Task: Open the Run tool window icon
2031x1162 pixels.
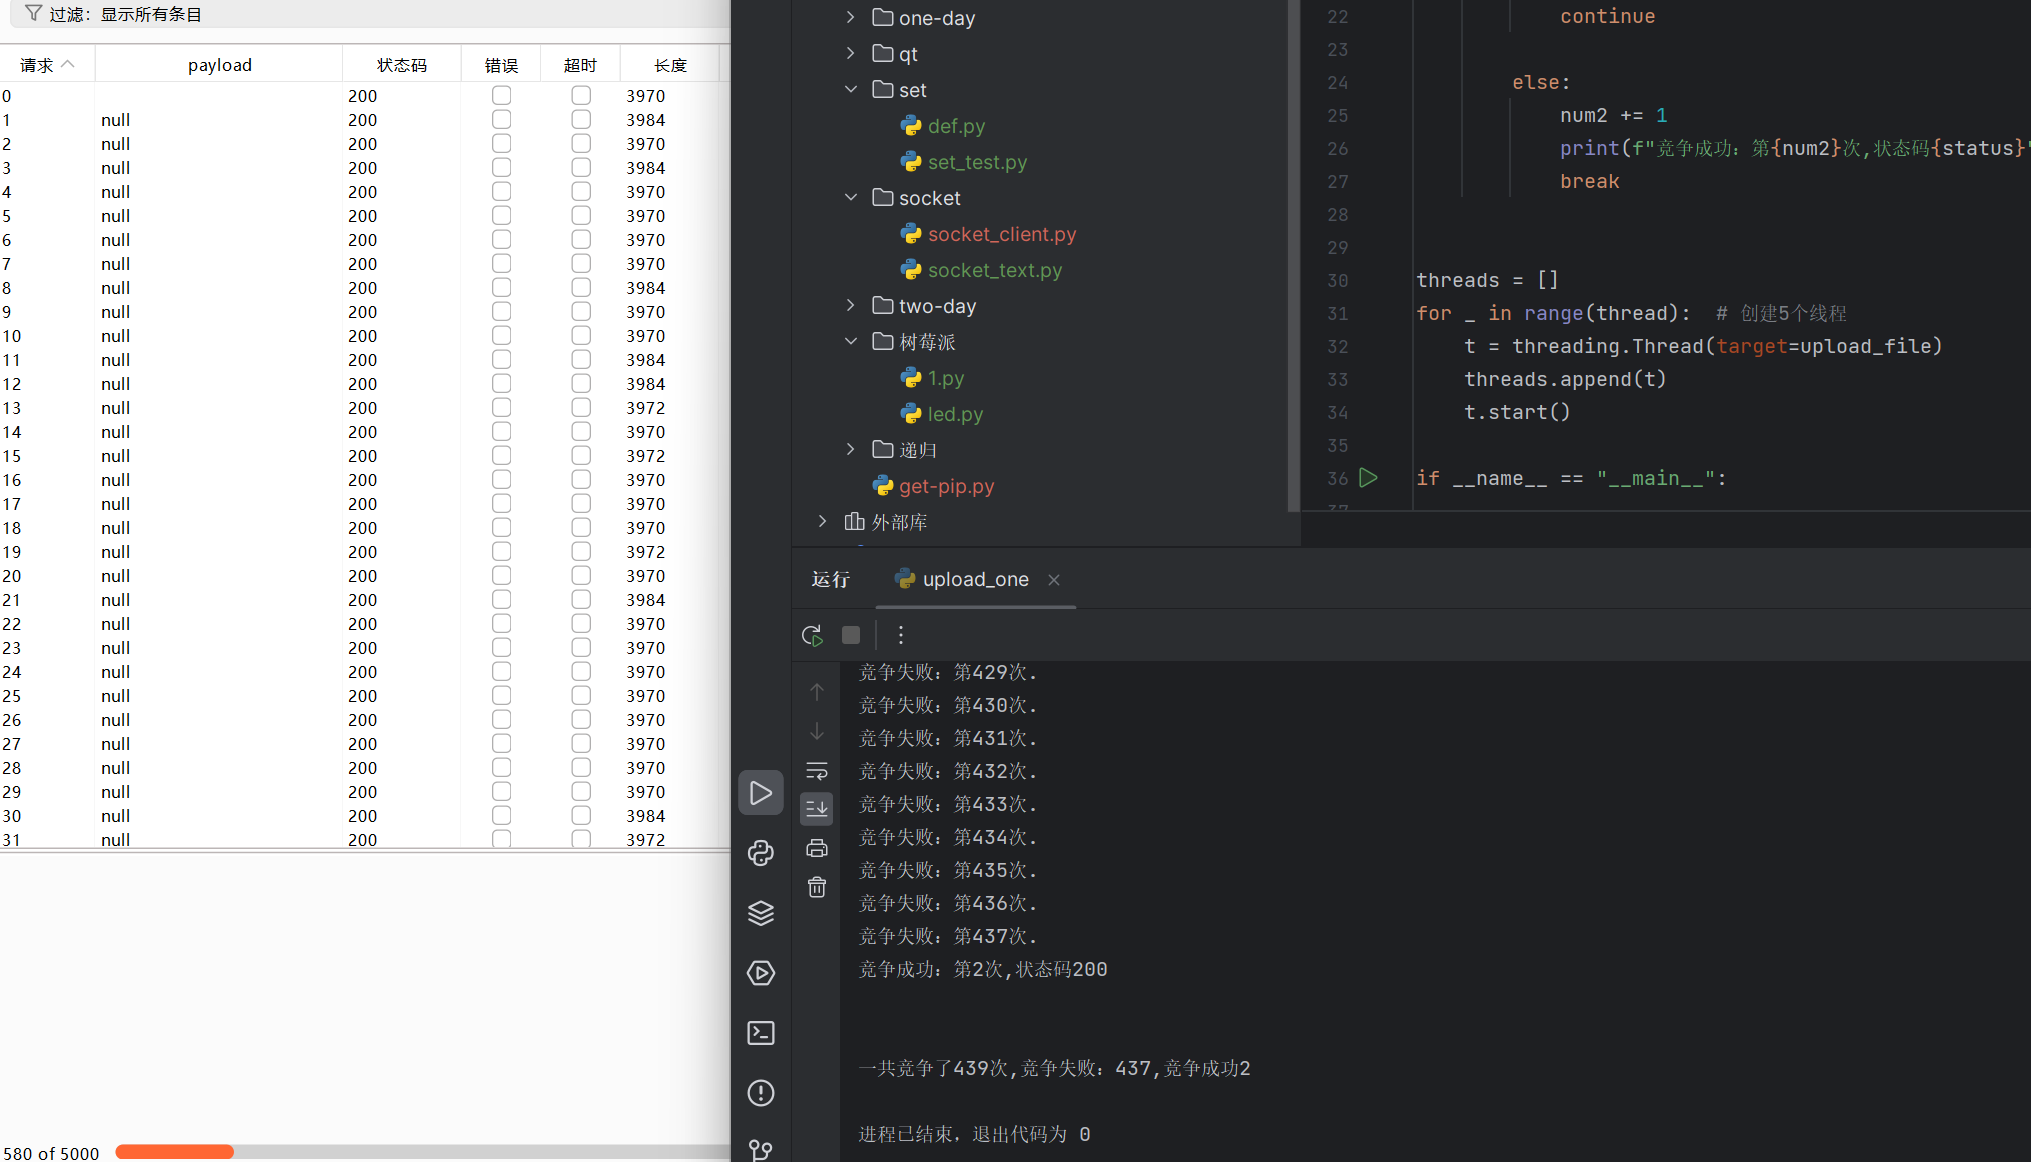Action: tap(760, 793)
